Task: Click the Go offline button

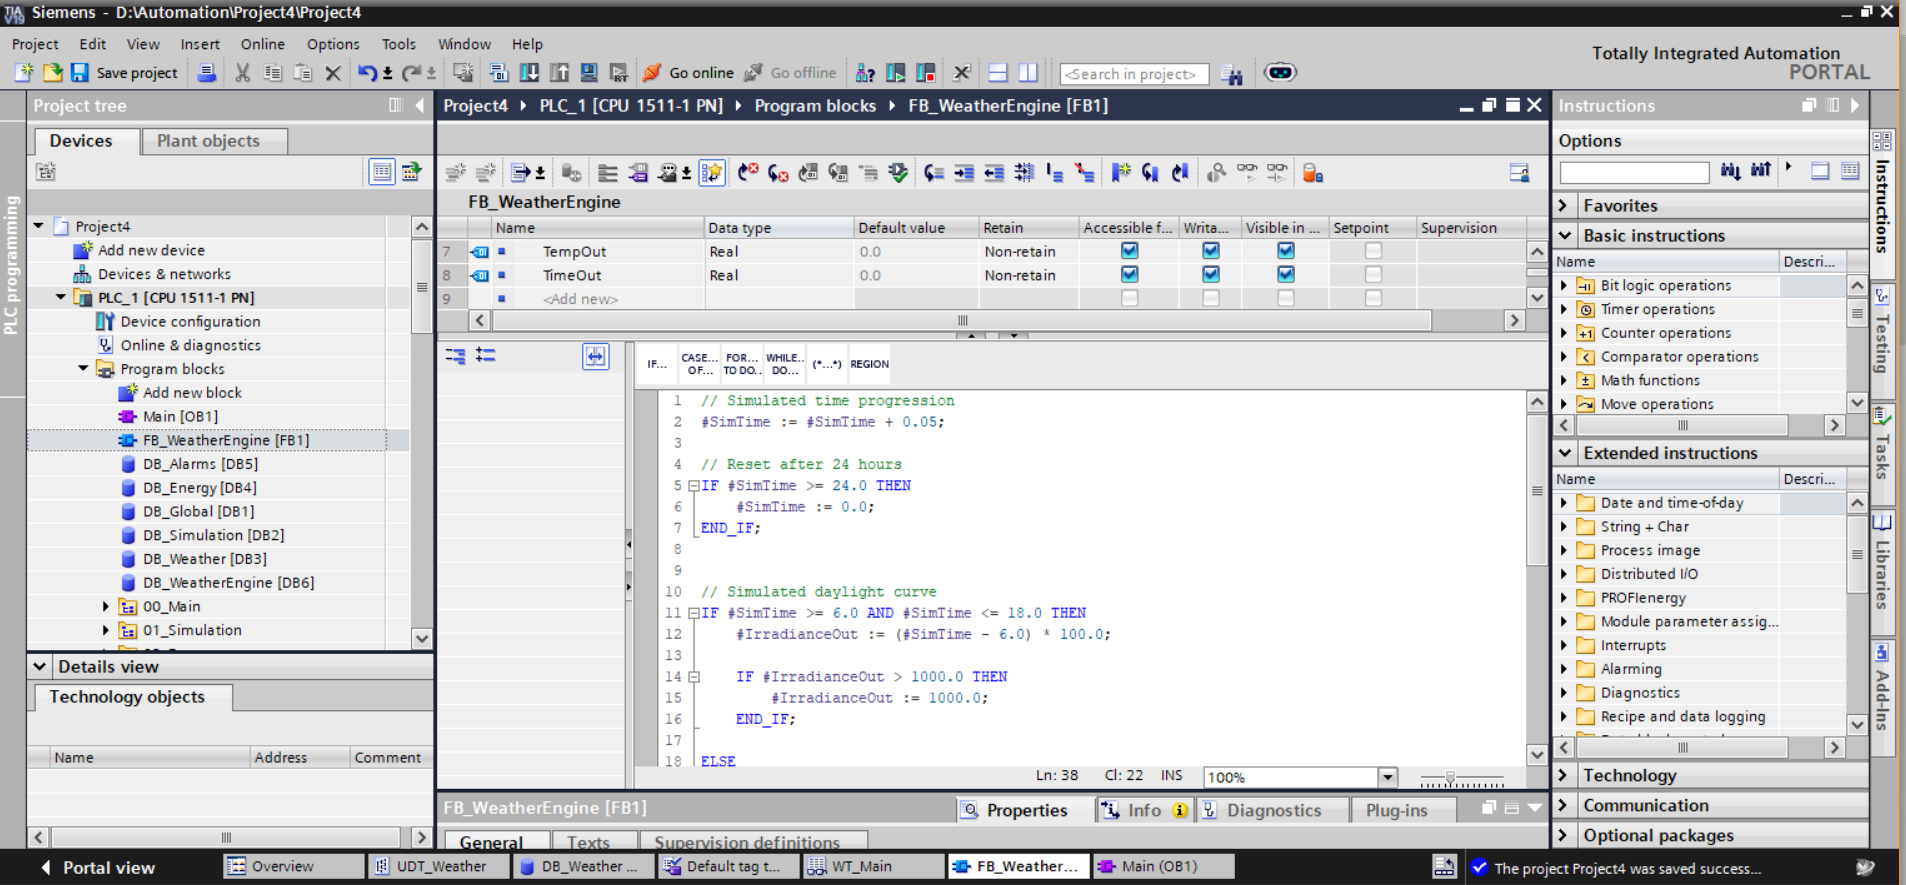Action: pos(790,73)
